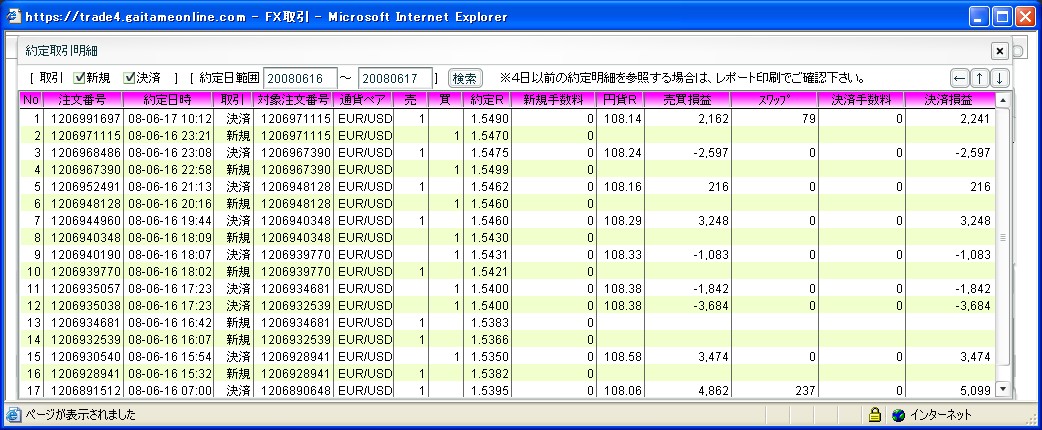Click the left arrow navigation button
The width and height of the screenshot is (1042, 430).
pos(960,78)
